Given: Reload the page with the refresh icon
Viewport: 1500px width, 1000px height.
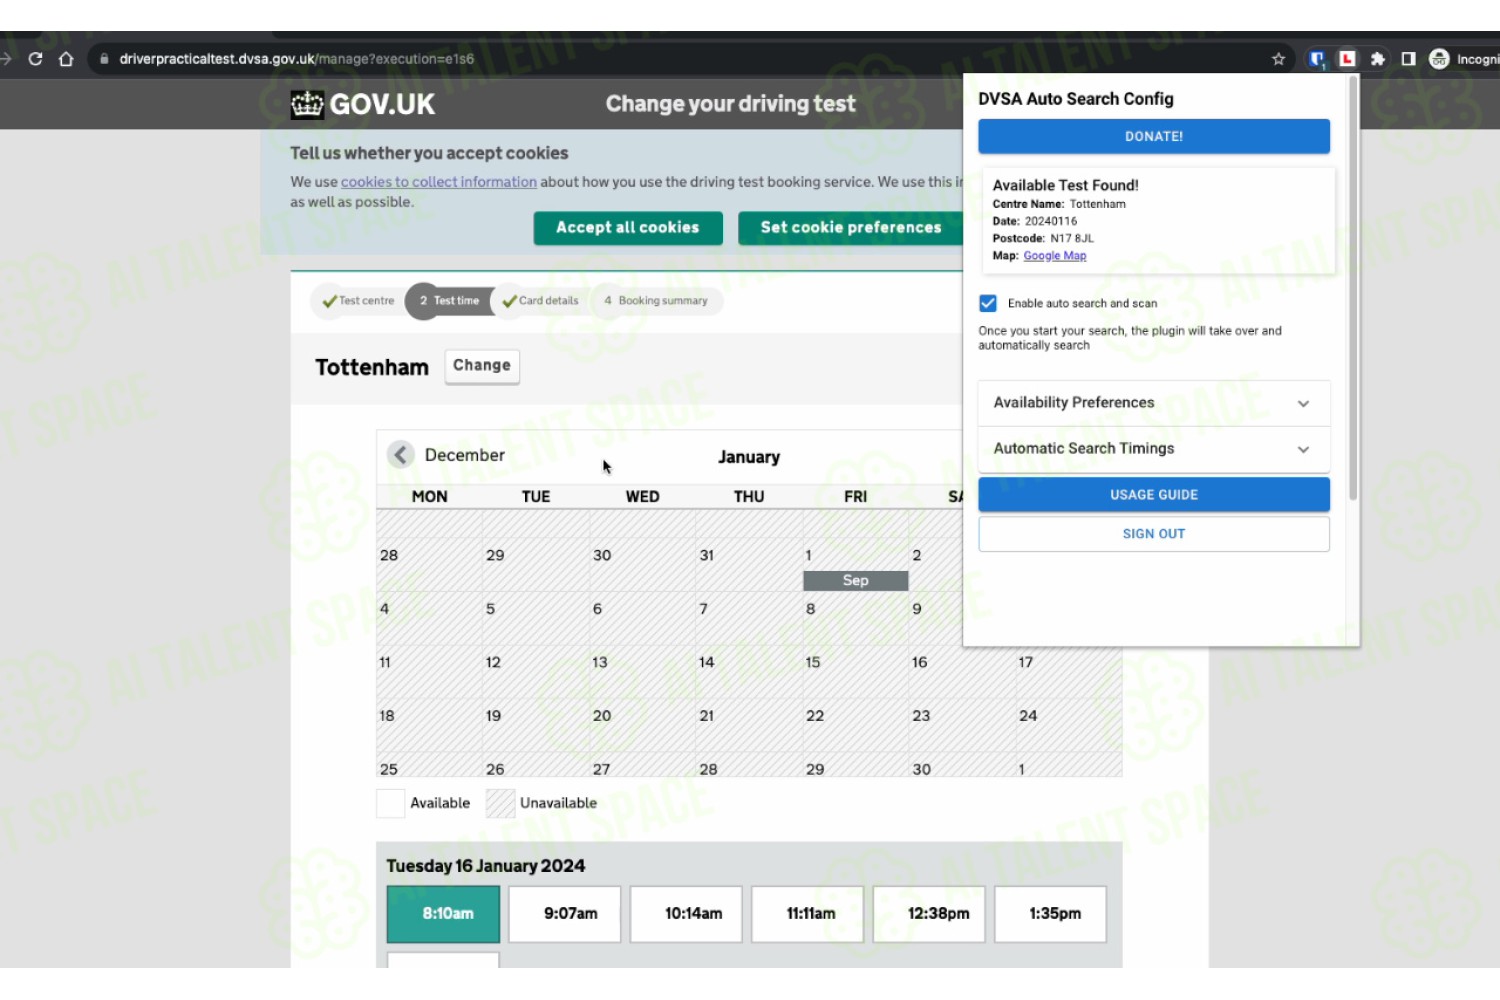Looking at the screenshot, I should (35, 59).
